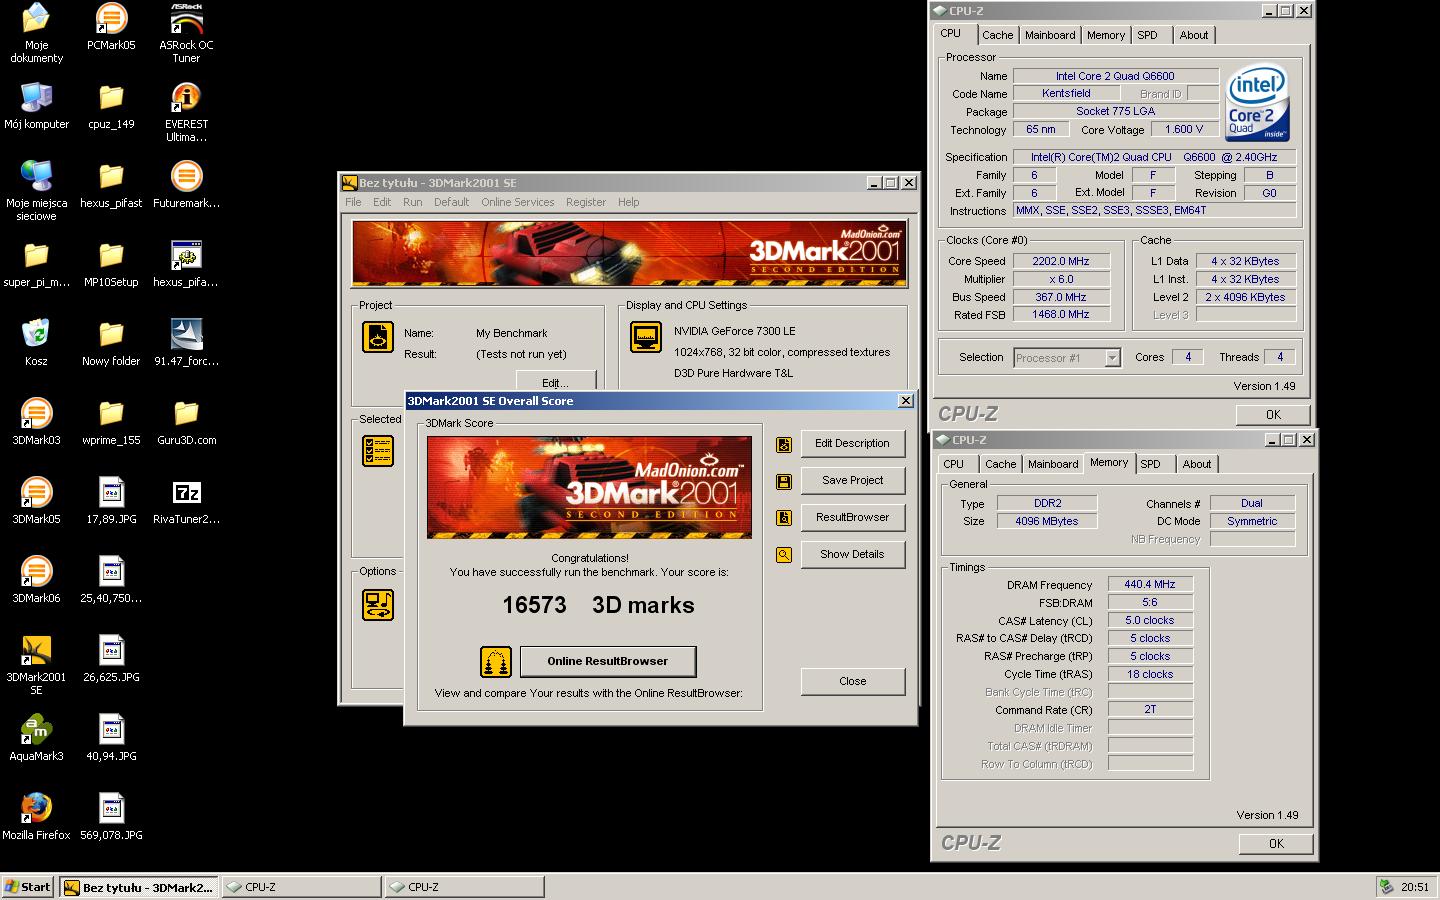Click the Project icon in 3DMark2001 window

[x=378, y=337]
